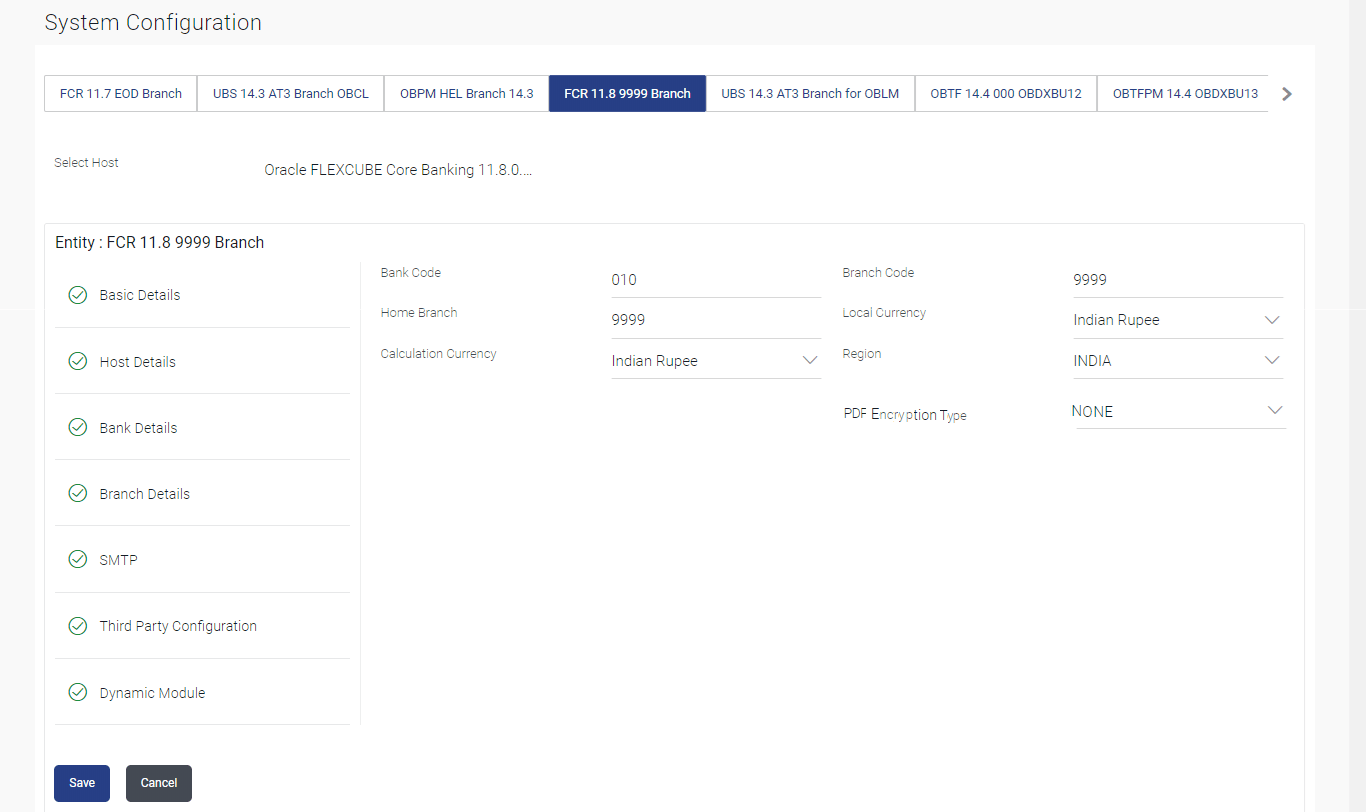Screen dimensions: 1366x812
Task: Click the Bank Code label
Action: [411, 272]
